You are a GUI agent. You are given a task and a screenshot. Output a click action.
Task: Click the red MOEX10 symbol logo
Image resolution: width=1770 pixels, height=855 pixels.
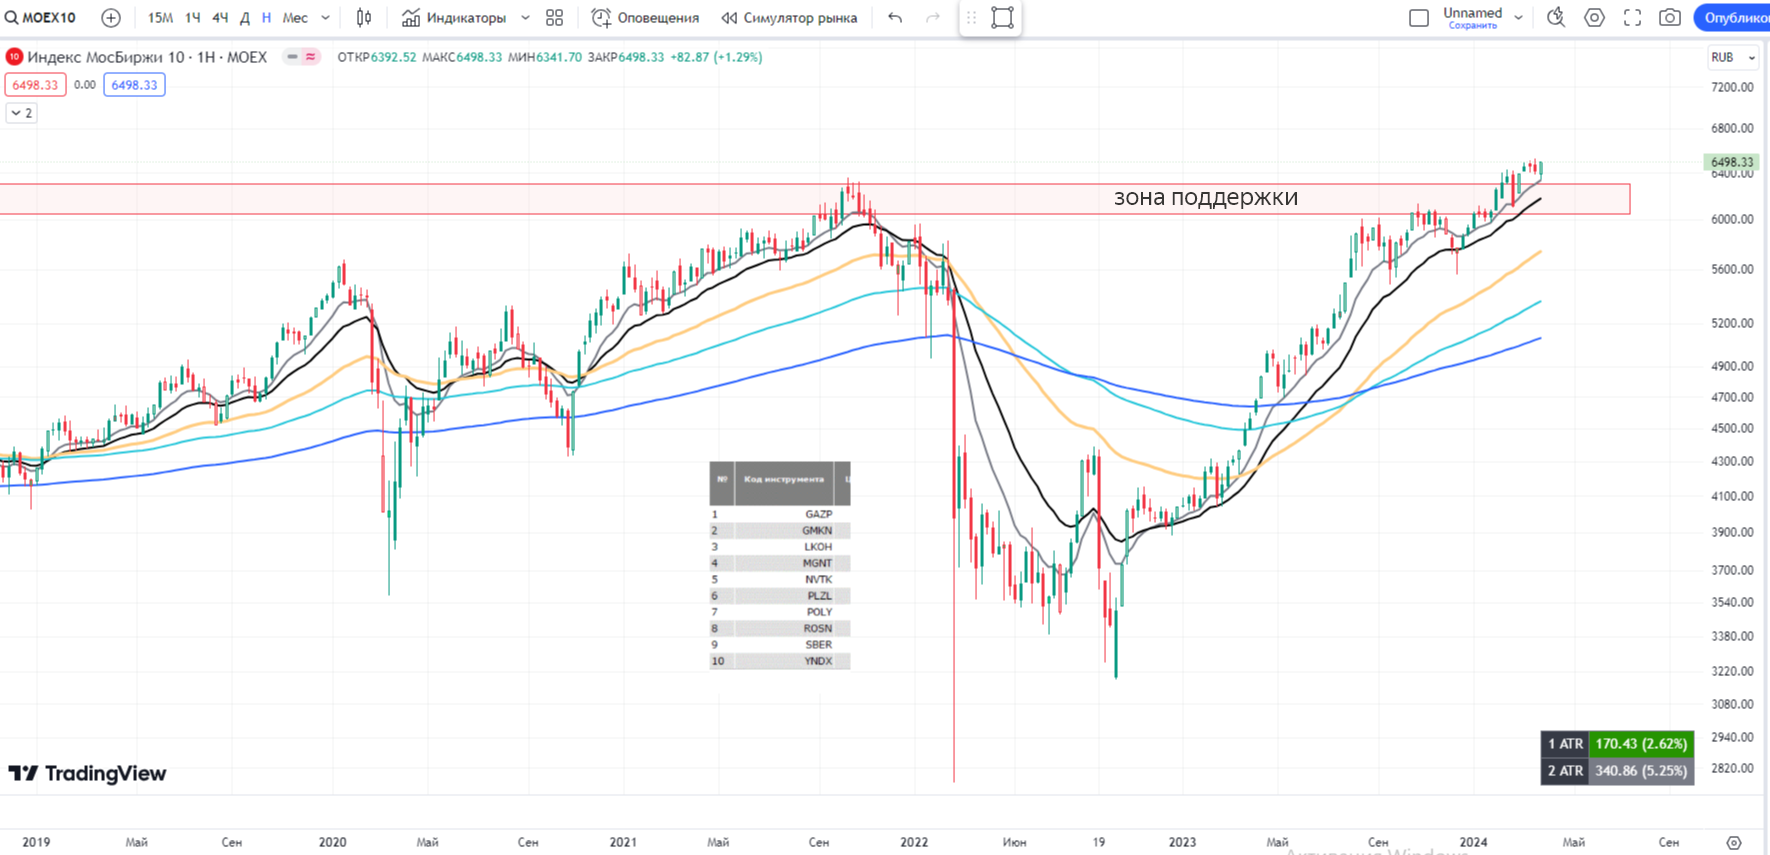(x=14, y=57)
